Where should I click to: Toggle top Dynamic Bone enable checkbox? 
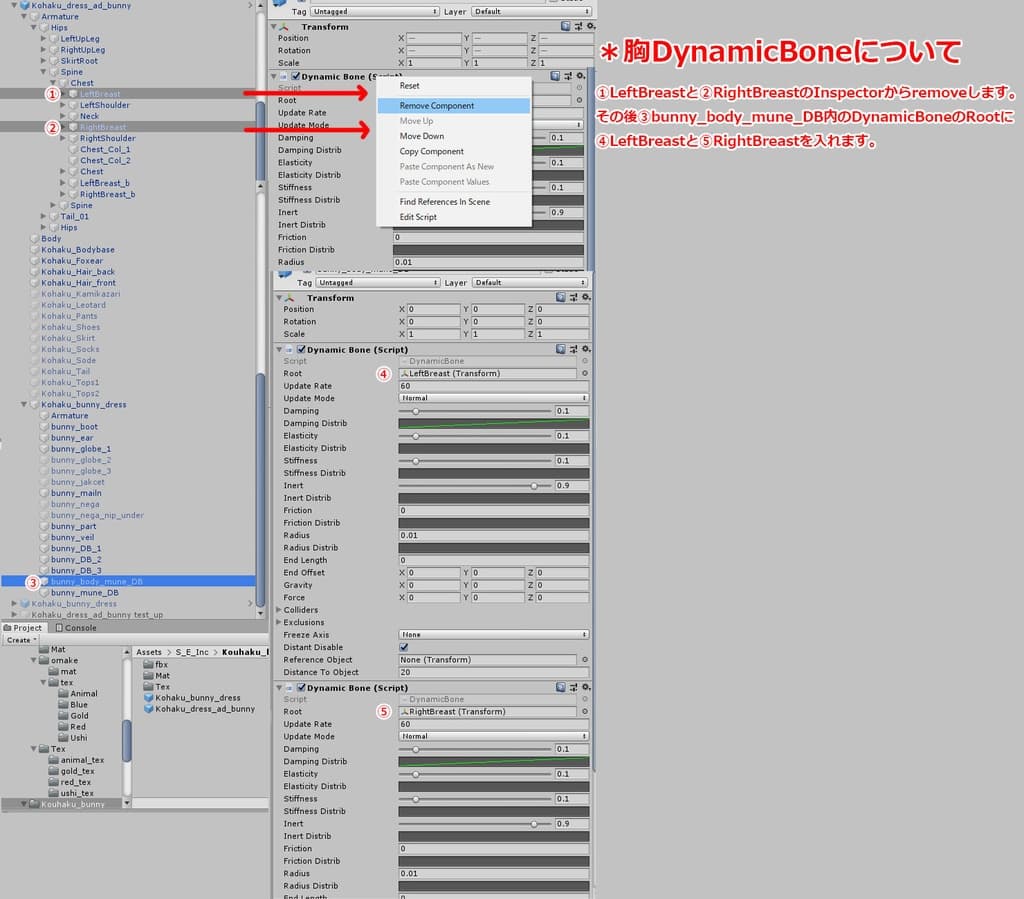click(296, 76)
